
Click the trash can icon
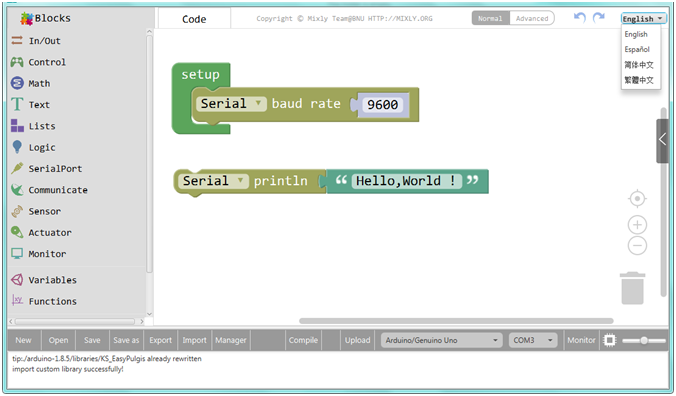click(x=632, y=288)
